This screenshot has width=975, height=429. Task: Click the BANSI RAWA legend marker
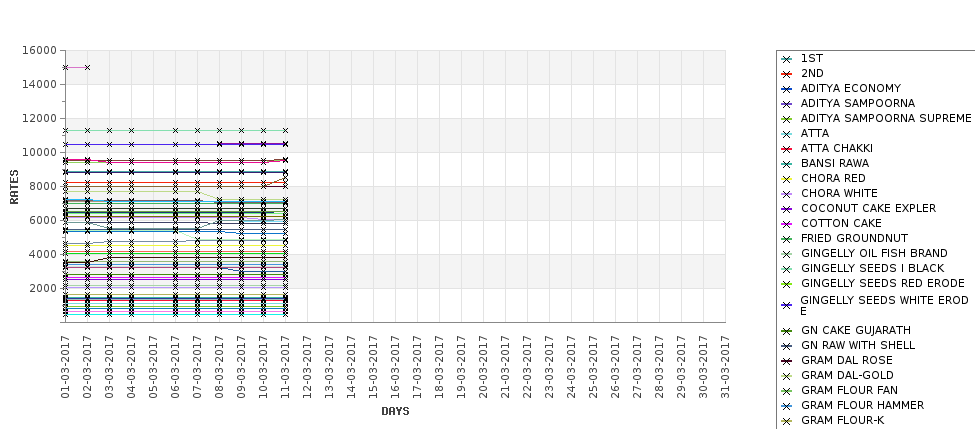(x=787, y=164)
